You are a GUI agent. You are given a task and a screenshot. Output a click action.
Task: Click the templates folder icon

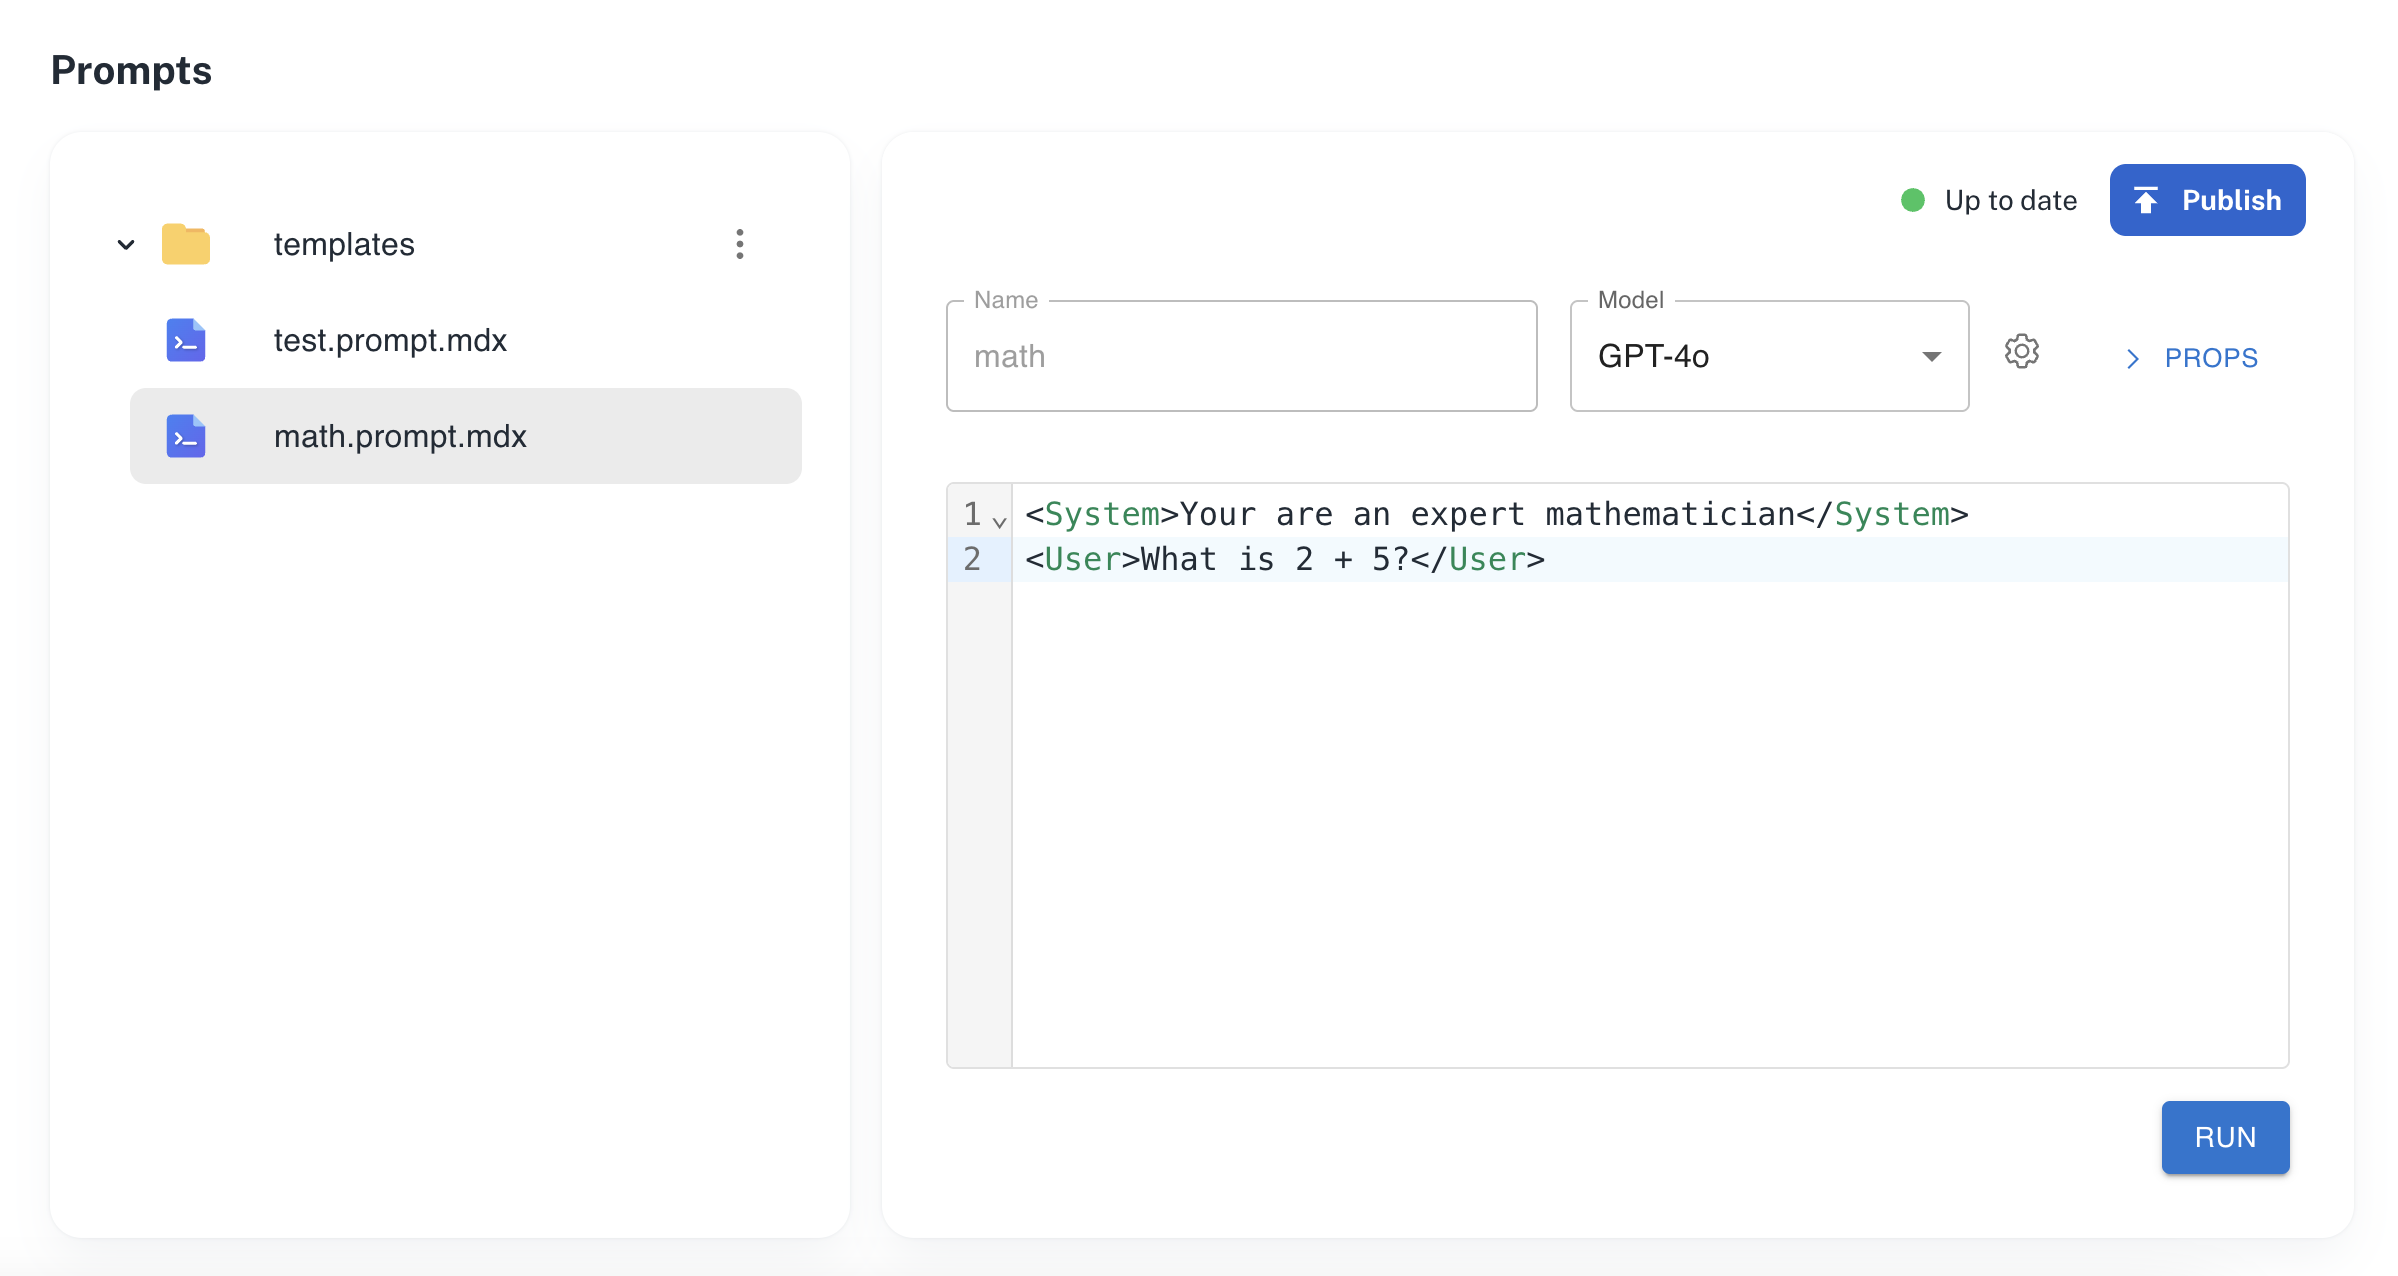point(186,244)
